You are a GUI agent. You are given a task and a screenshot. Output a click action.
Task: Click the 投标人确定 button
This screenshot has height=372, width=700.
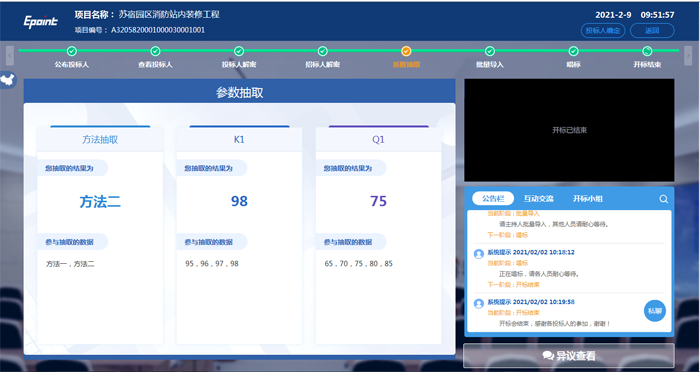(x=603, y=30)
